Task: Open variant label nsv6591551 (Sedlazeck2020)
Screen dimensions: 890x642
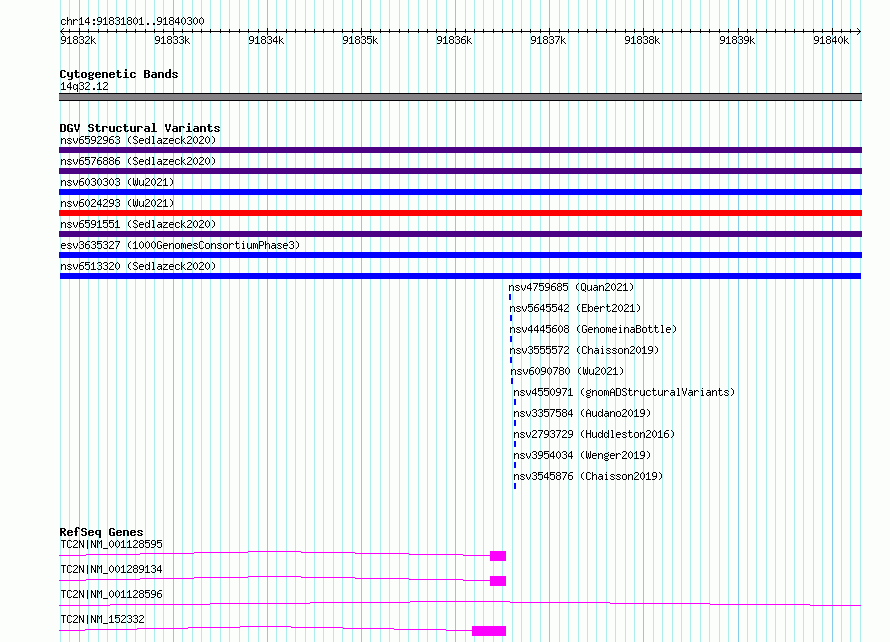Action: [x=138, y=224]
